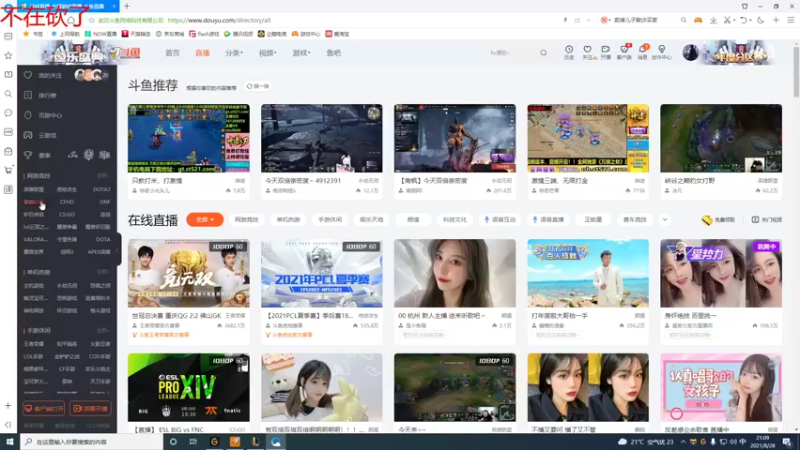
Task: Click the 客户端打开 button at sidebar bottom
Action: click(x=44, y=408)
